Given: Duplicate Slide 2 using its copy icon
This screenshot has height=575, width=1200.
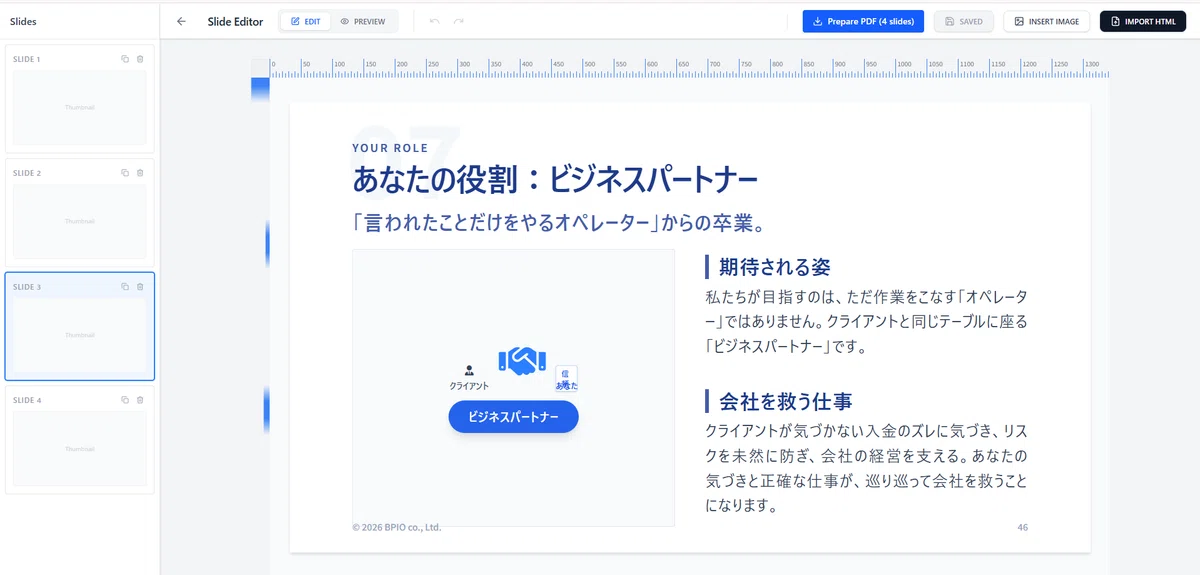Looking at the screenshot, I should tap(125, 173).
